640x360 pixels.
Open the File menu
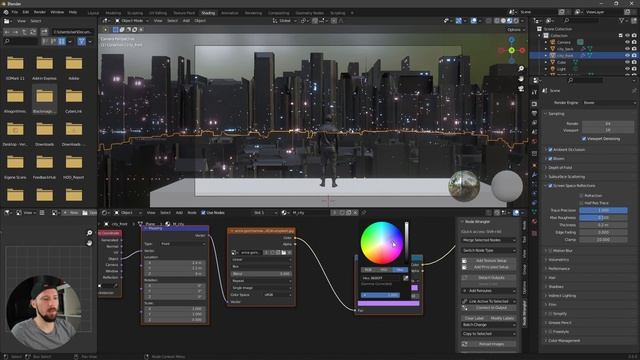coord(15,12)
